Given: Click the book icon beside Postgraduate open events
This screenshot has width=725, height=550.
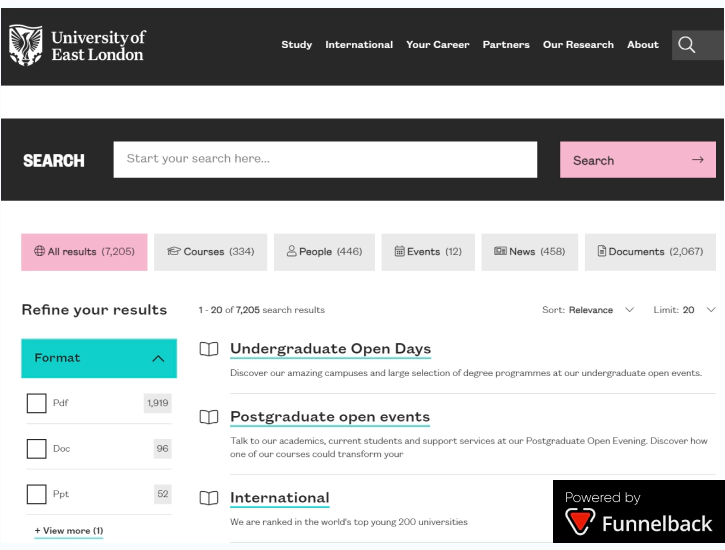Looking at the screenshot, I should click(x=208, y=417).
